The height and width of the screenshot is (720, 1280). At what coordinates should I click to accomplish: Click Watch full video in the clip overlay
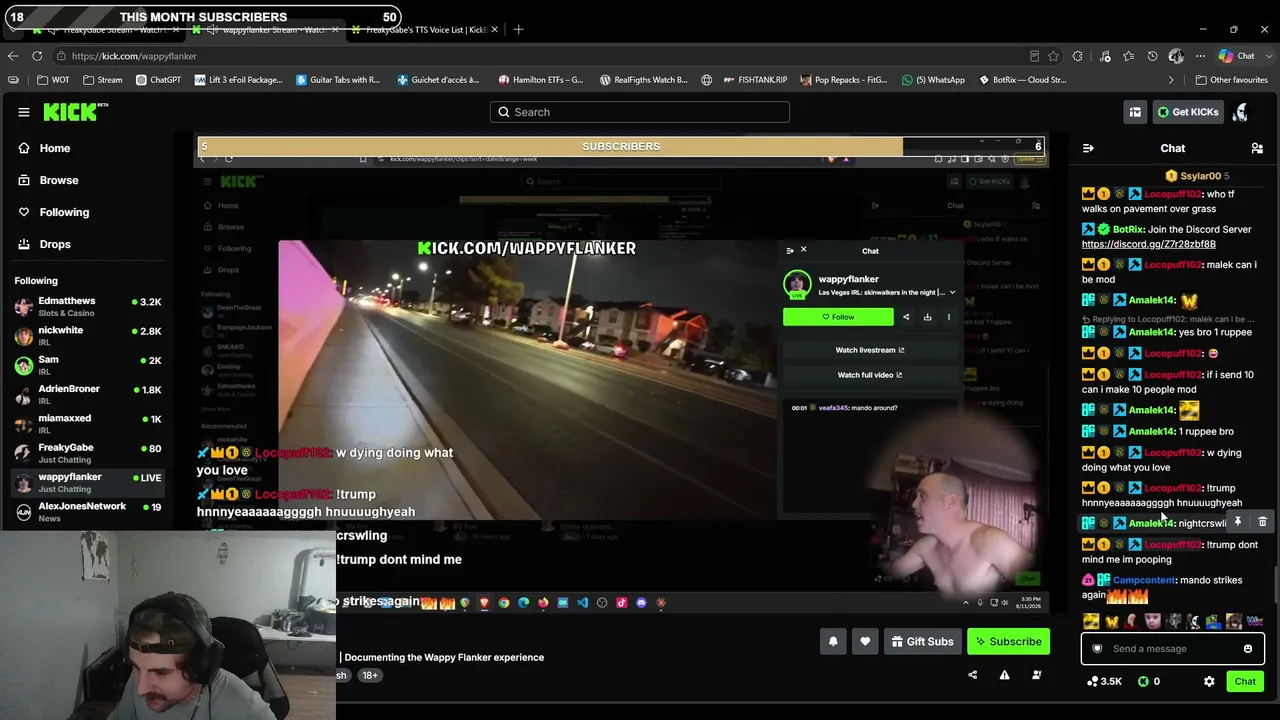869,375
